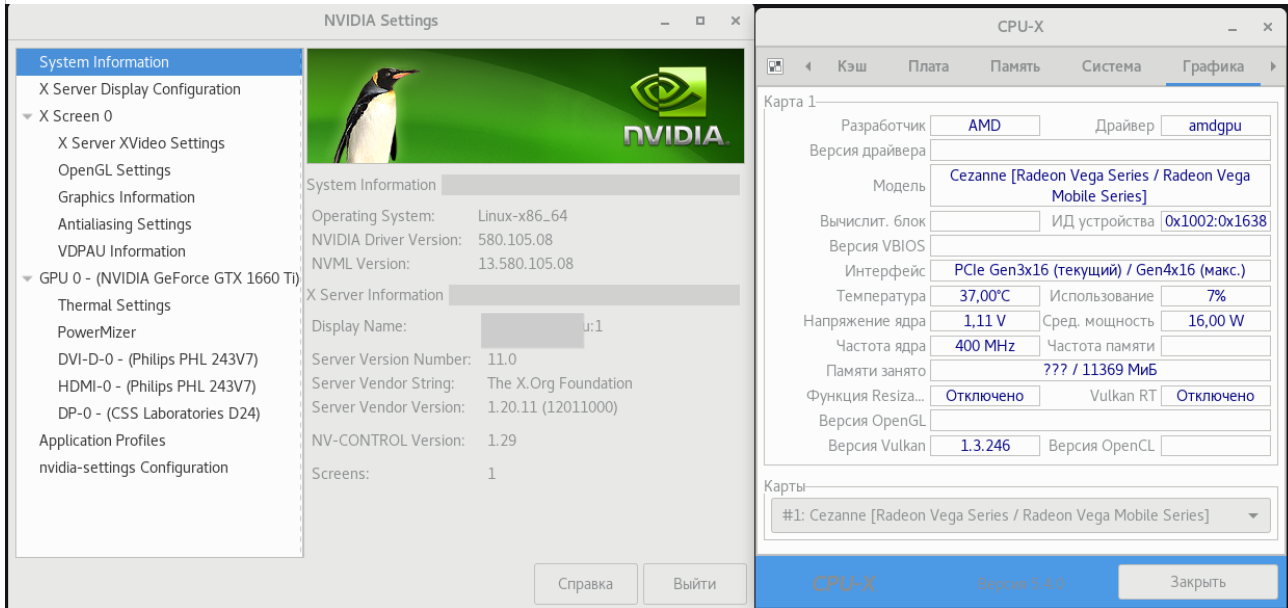The height and width of the screenshot is (608, 1288).
Task: Open the Карты graphics card dropdown
Action: tap(1019, 516)
